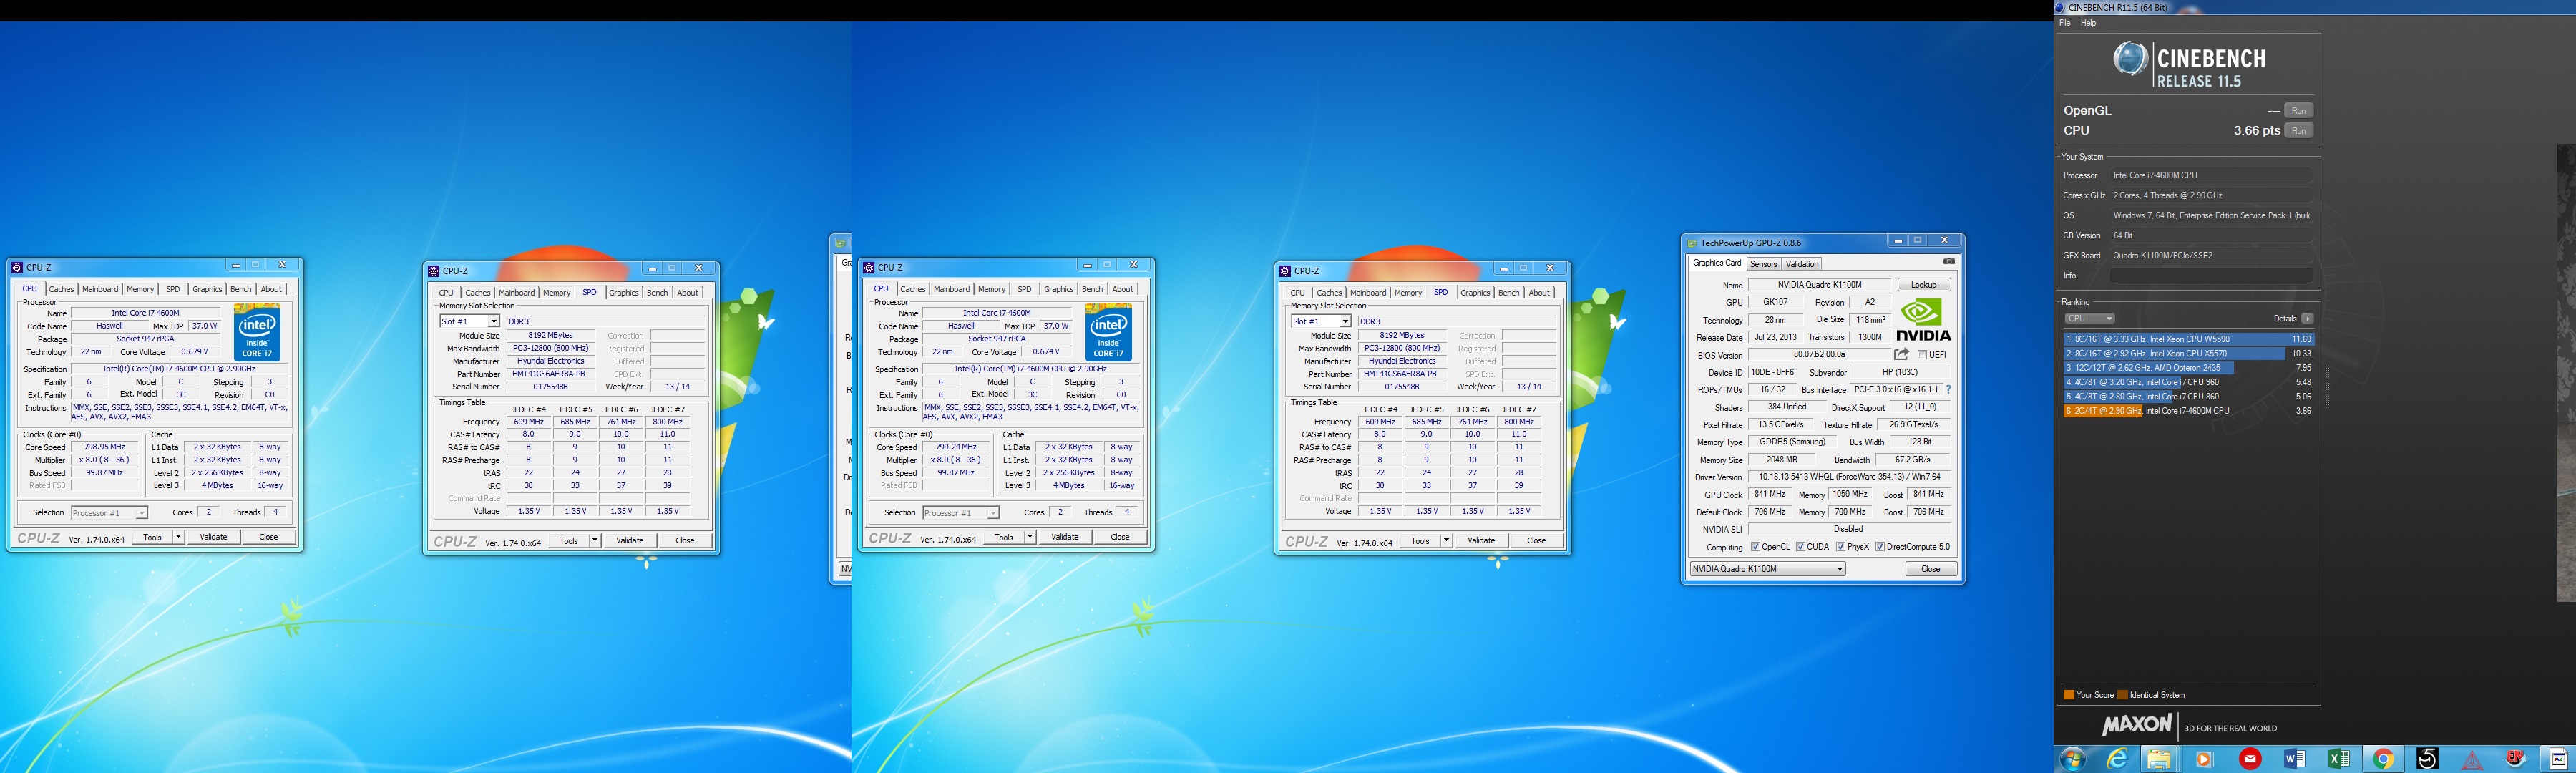Open the red triangle taskbar icon
This screenshot has width=2576, height=773.
click(x=2472, y=761)
